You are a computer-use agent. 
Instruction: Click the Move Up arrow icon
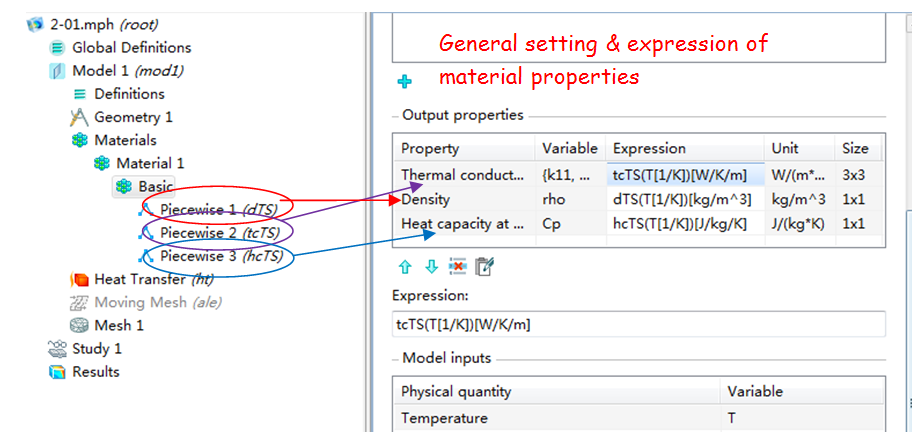pos(405,267)
